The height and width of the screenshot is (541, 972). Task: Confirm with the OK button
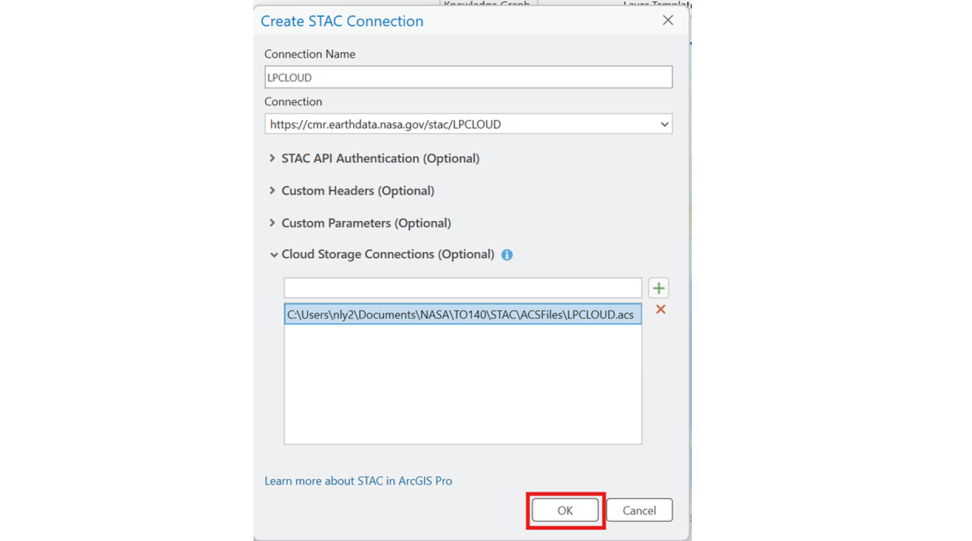click(565, 511)
